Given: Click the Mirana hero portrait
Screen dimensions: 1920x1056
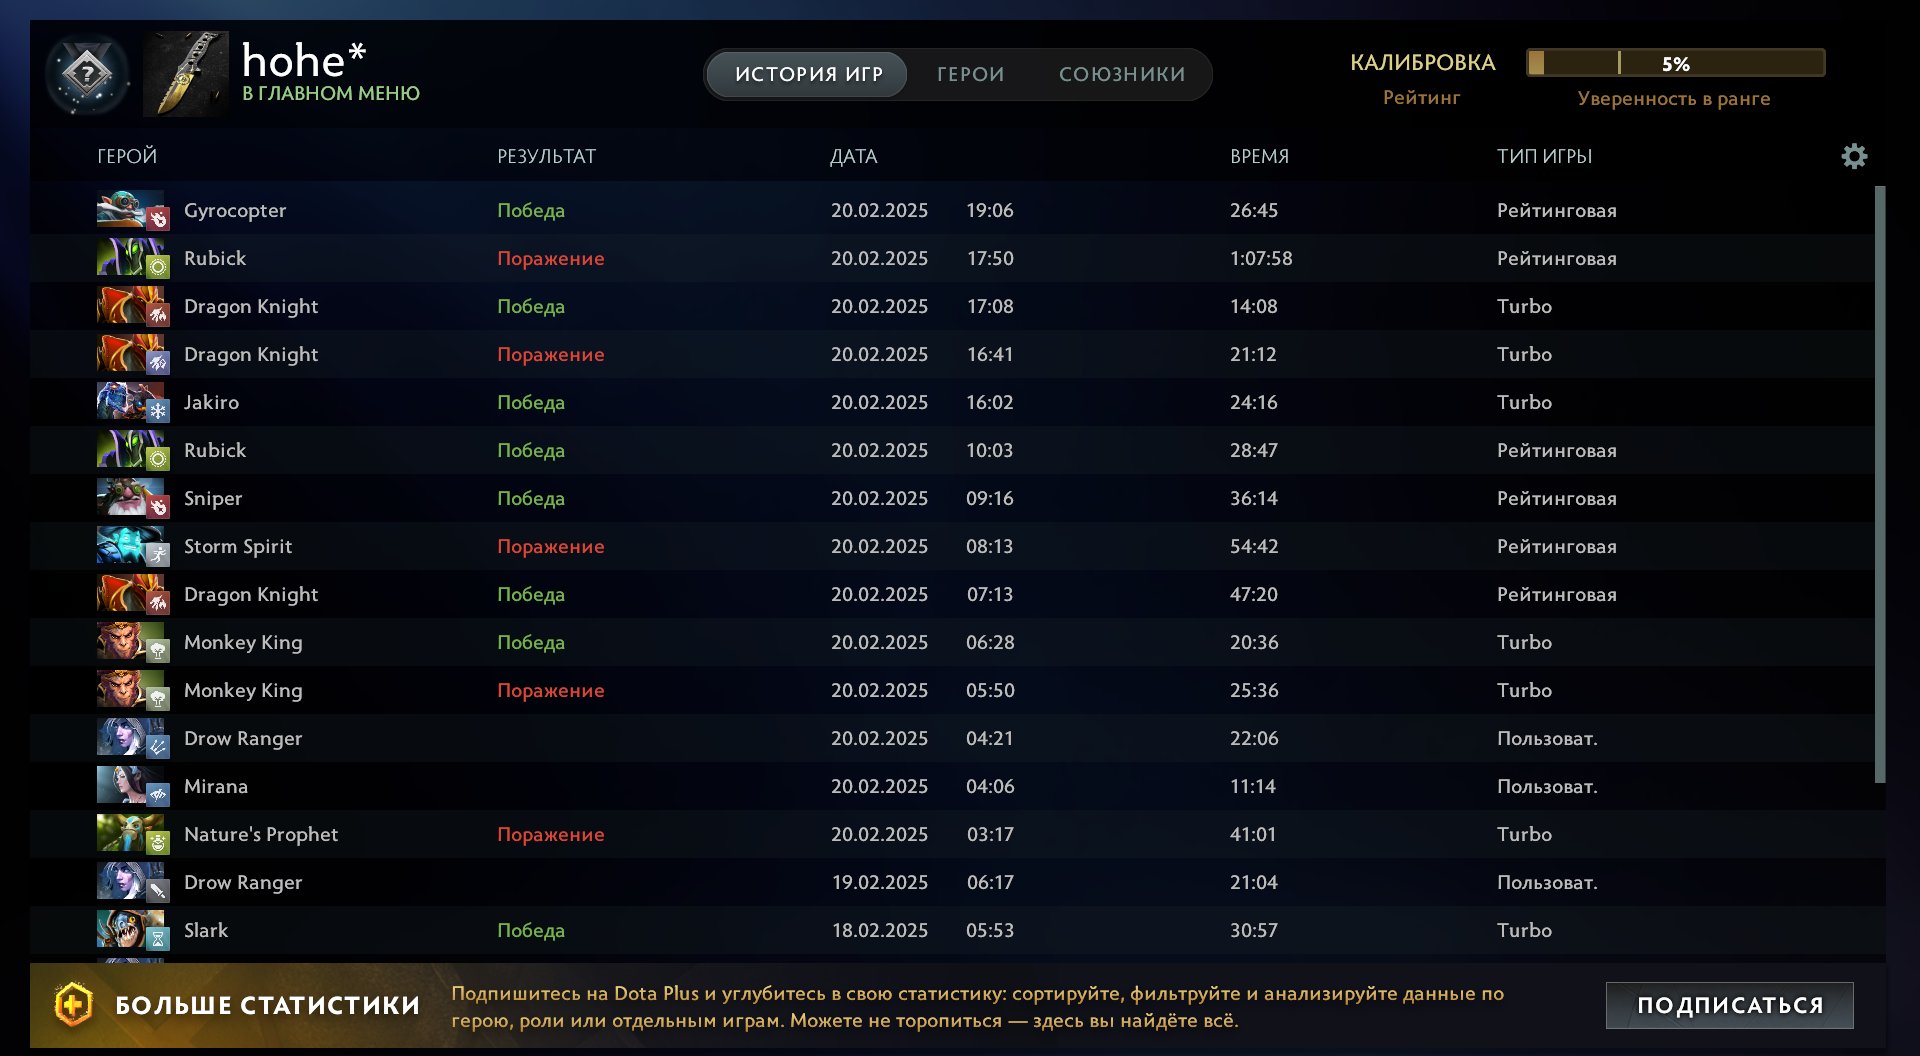Looking at the screenshot, I should click(x=130, y=786).
